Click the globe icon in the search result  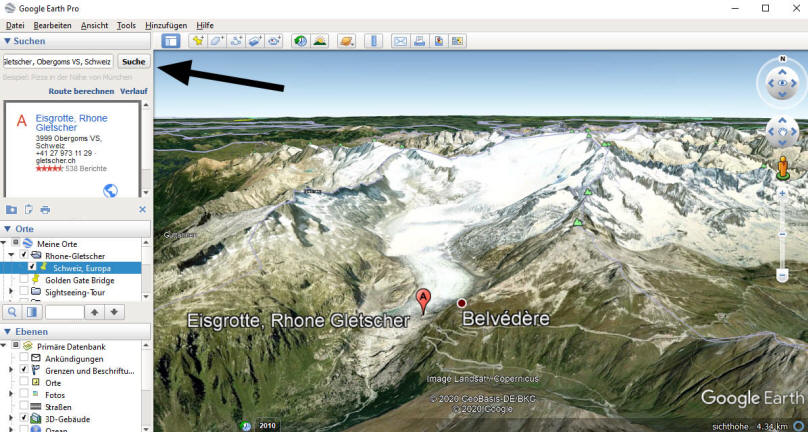click(110, 191)
